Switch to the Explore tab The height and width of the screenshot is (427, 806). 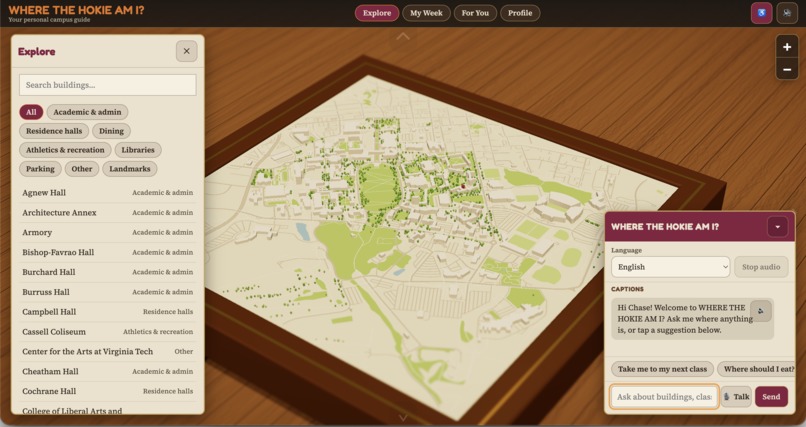tap(377, 13)
